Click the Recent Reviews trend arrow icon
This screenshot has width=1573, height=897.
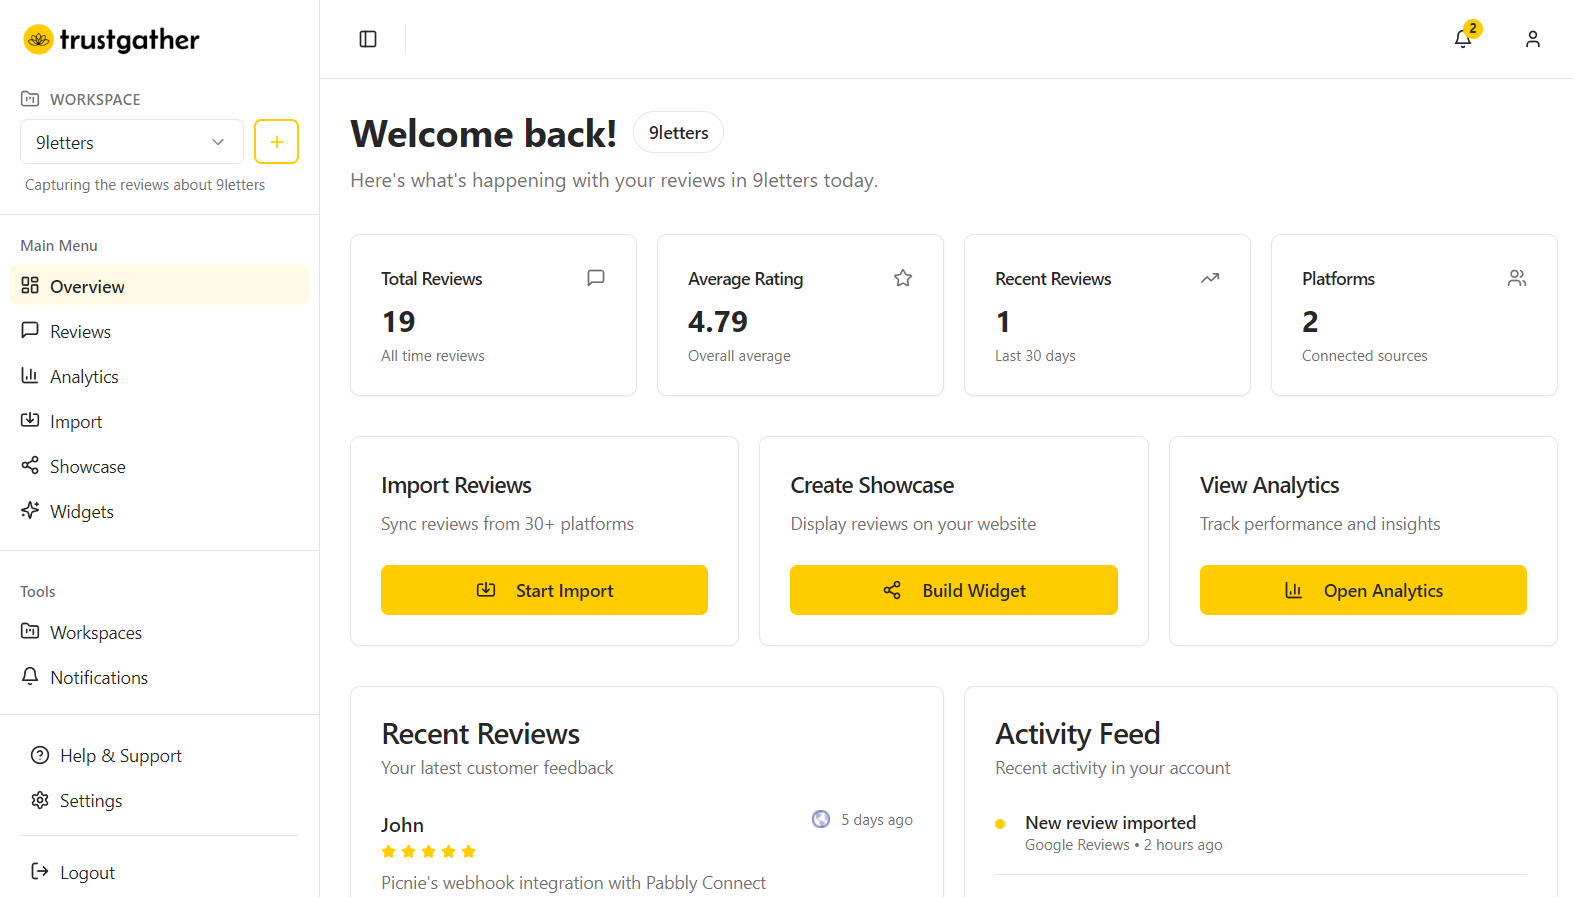coord(1210,278)
